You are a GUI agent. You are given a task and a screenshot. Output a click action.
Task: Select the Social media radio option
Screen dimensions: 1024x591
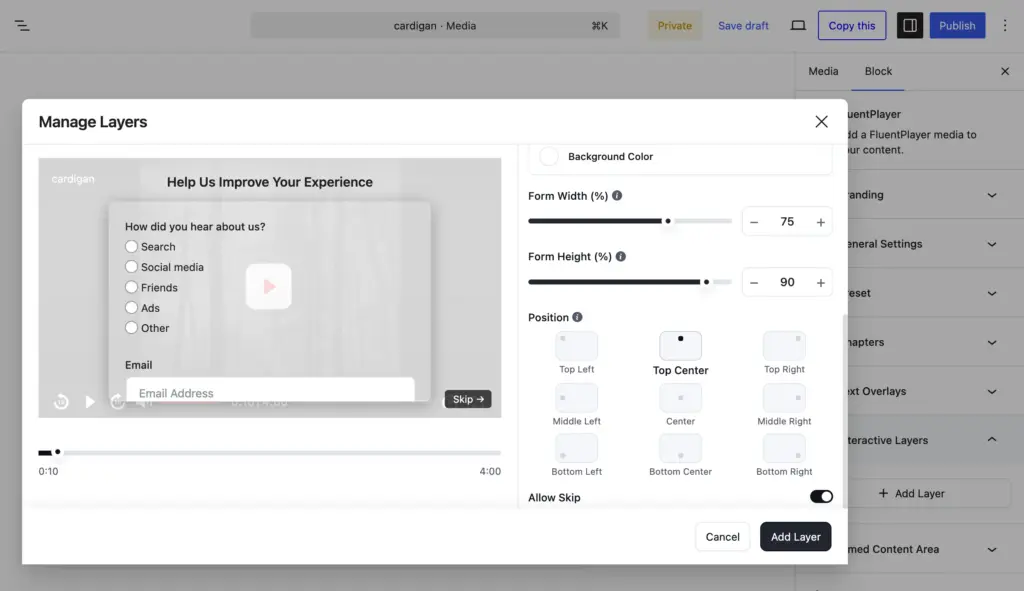coord(131,267)
